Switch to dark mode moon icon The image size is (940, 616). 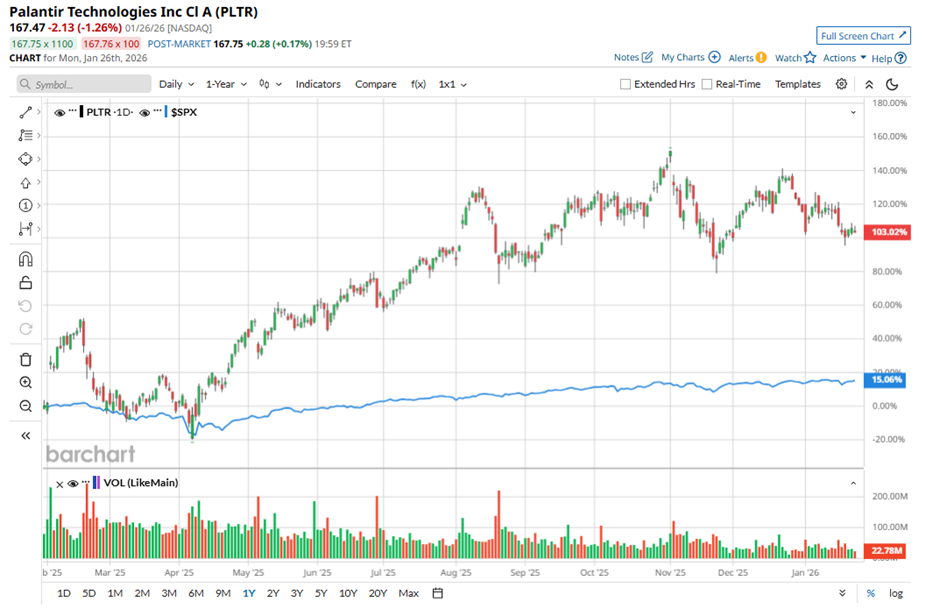(892, 84)
